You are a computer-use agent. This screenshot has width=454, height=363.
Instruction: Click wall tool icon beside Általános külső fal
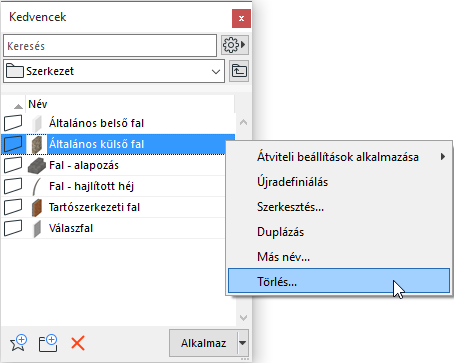[13, 144]
